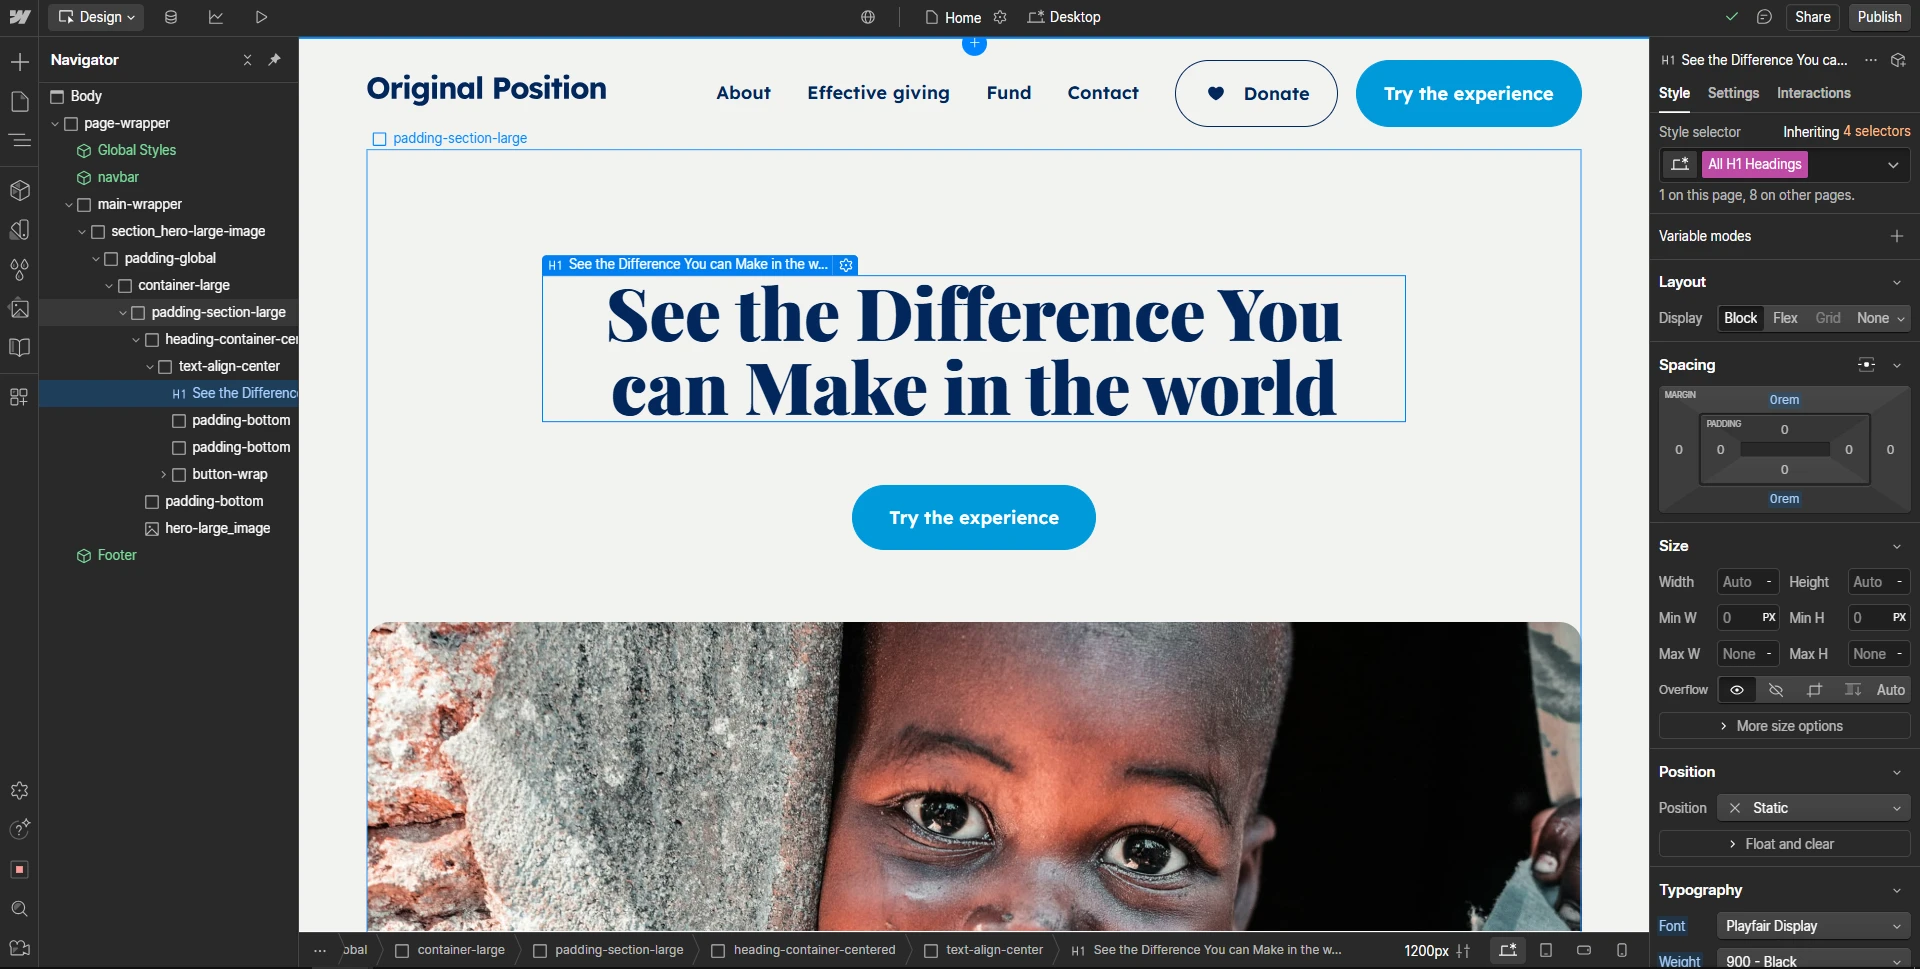This screenshot has height=969, width=1920.
Task: Open the Playfair Display font dropdown
Action: (1813, 926)
